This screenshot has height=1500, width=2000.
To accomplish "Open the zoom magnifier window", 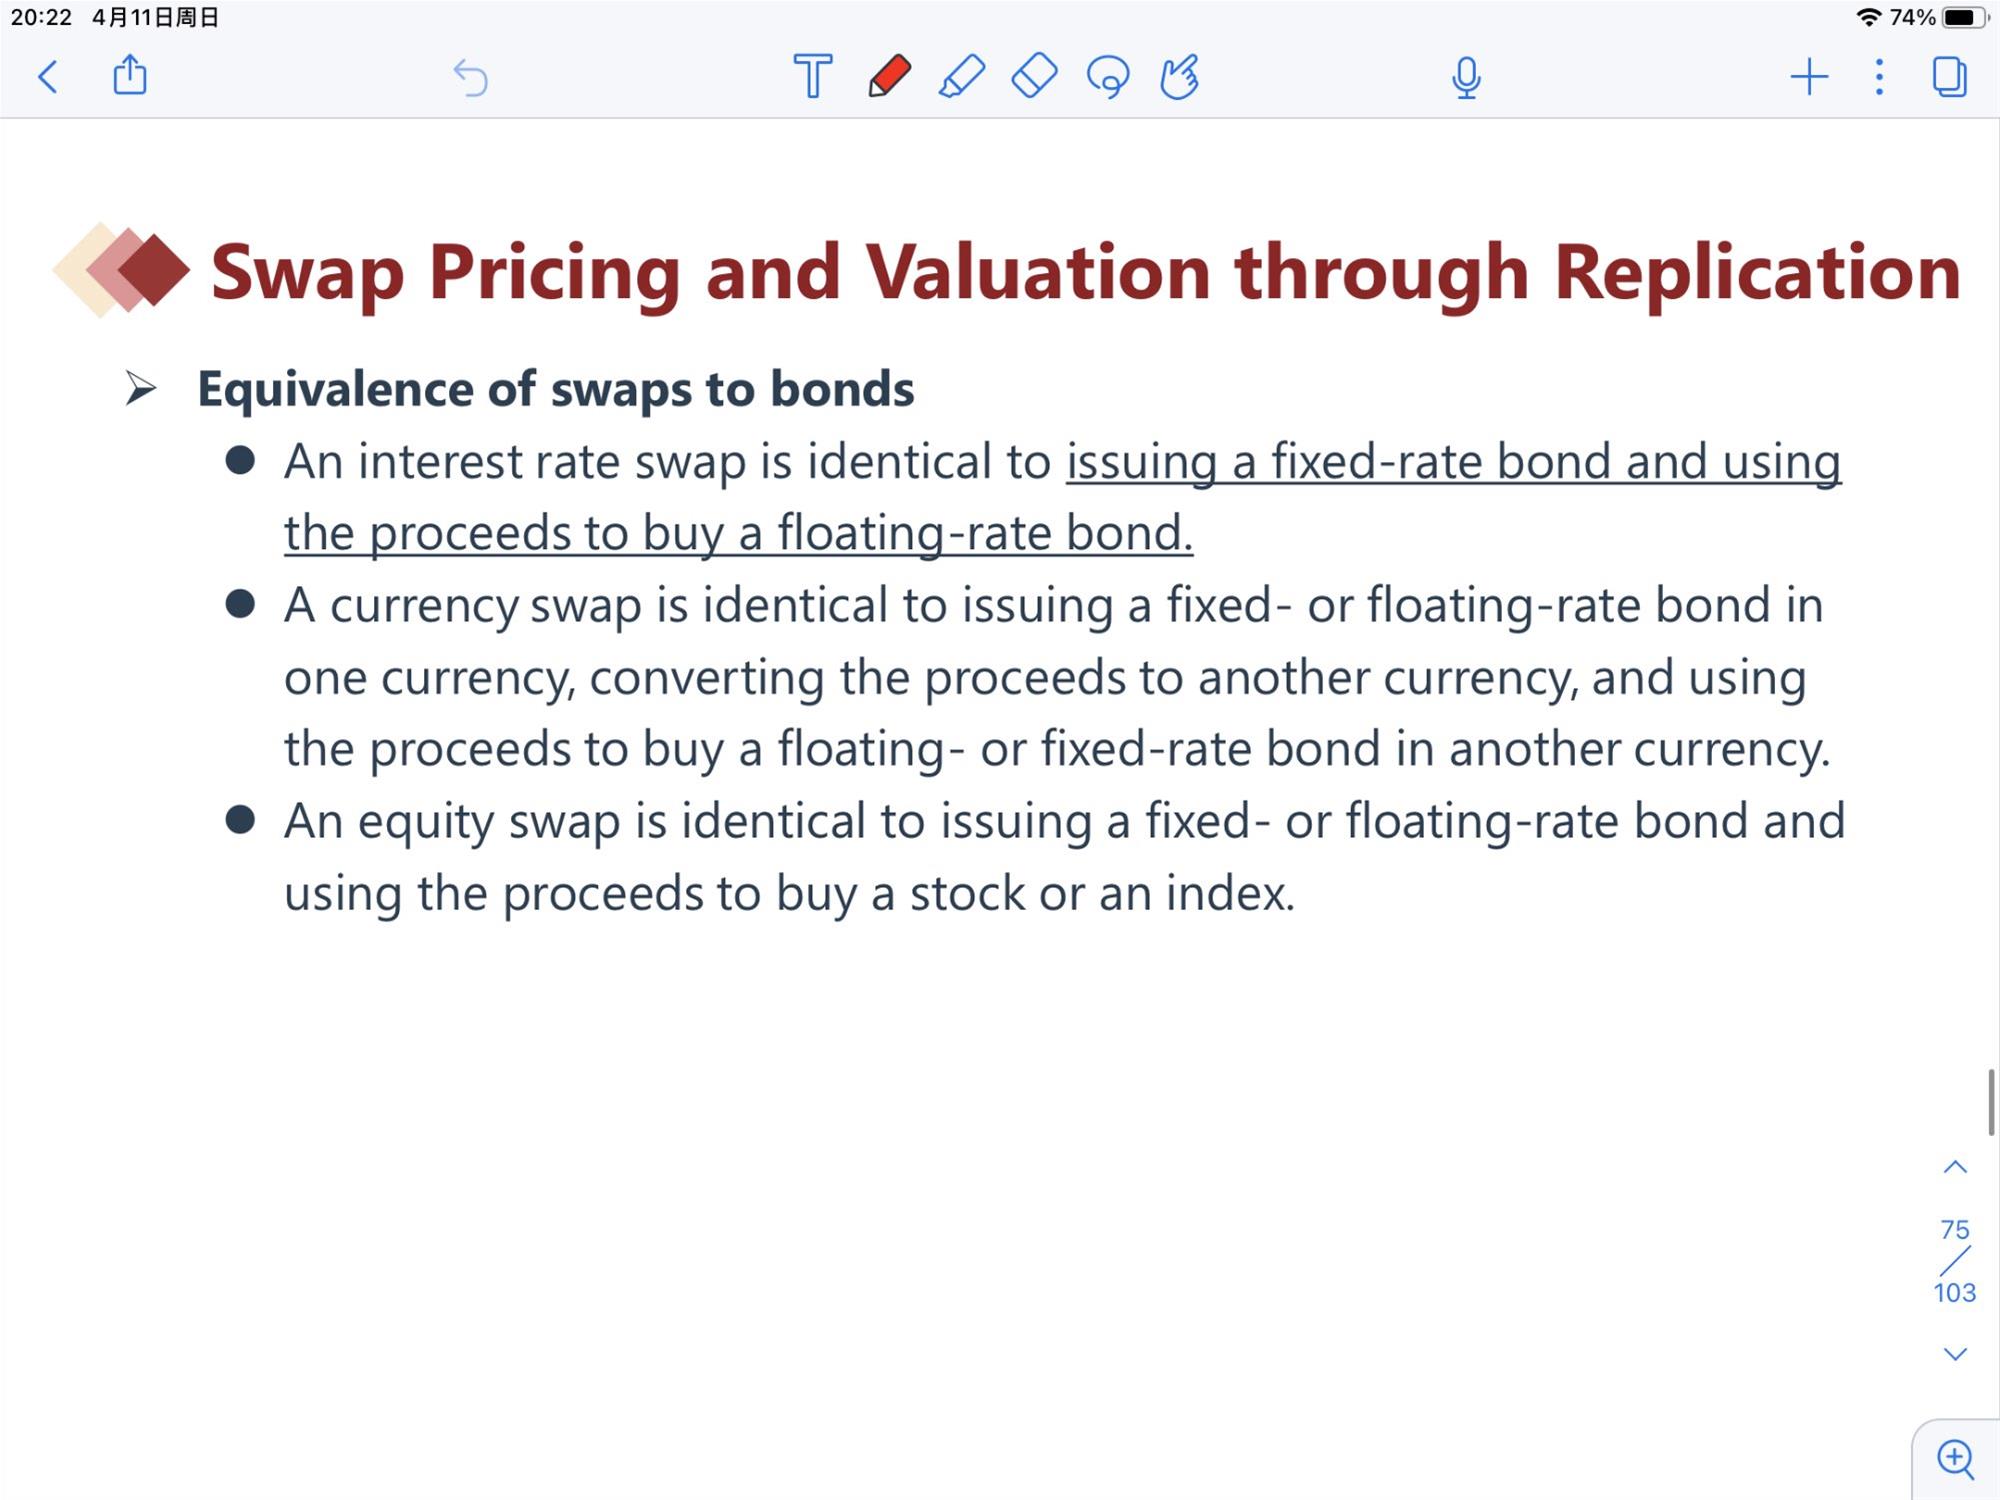I will click(x=1956, y=1459).
